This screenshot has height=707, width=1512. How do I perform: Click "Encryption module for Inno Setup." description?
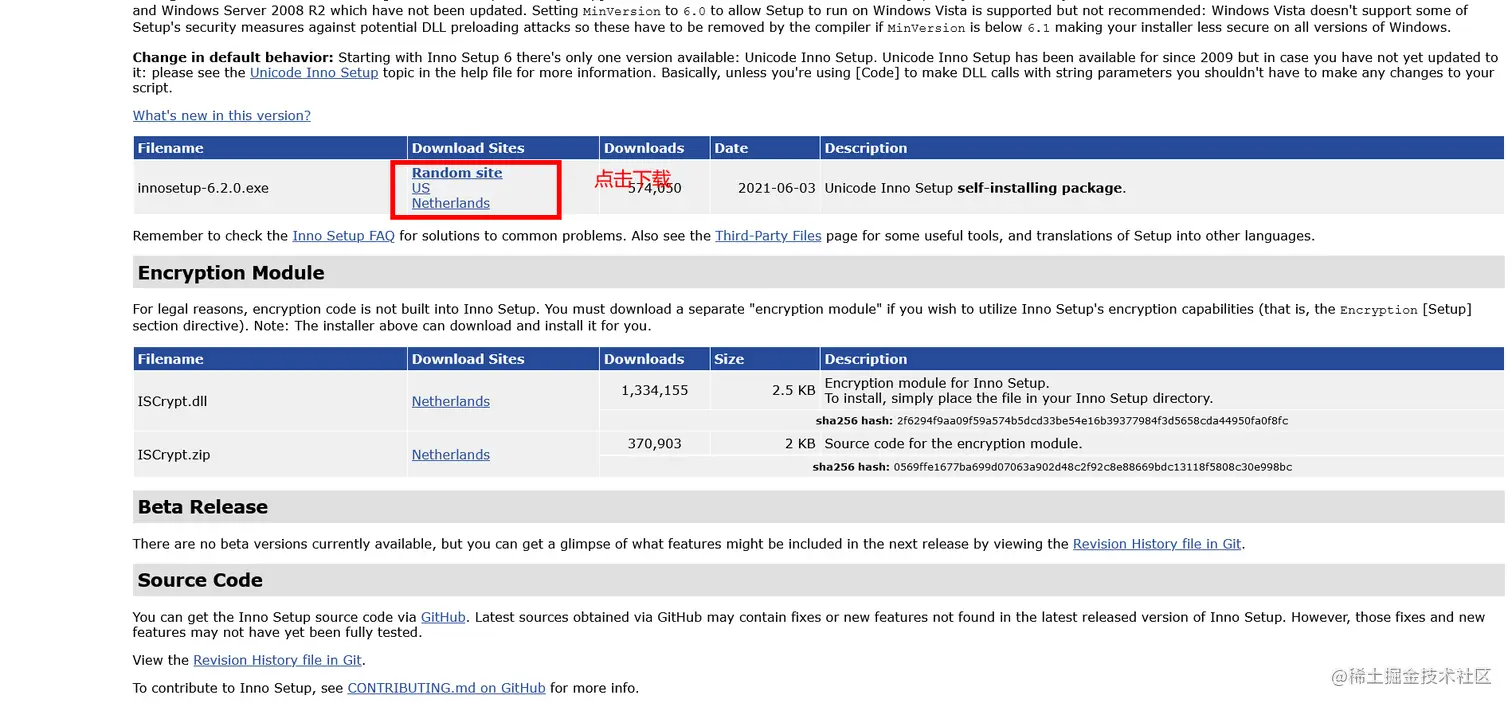pyautogui.click(x=937, y=383)
